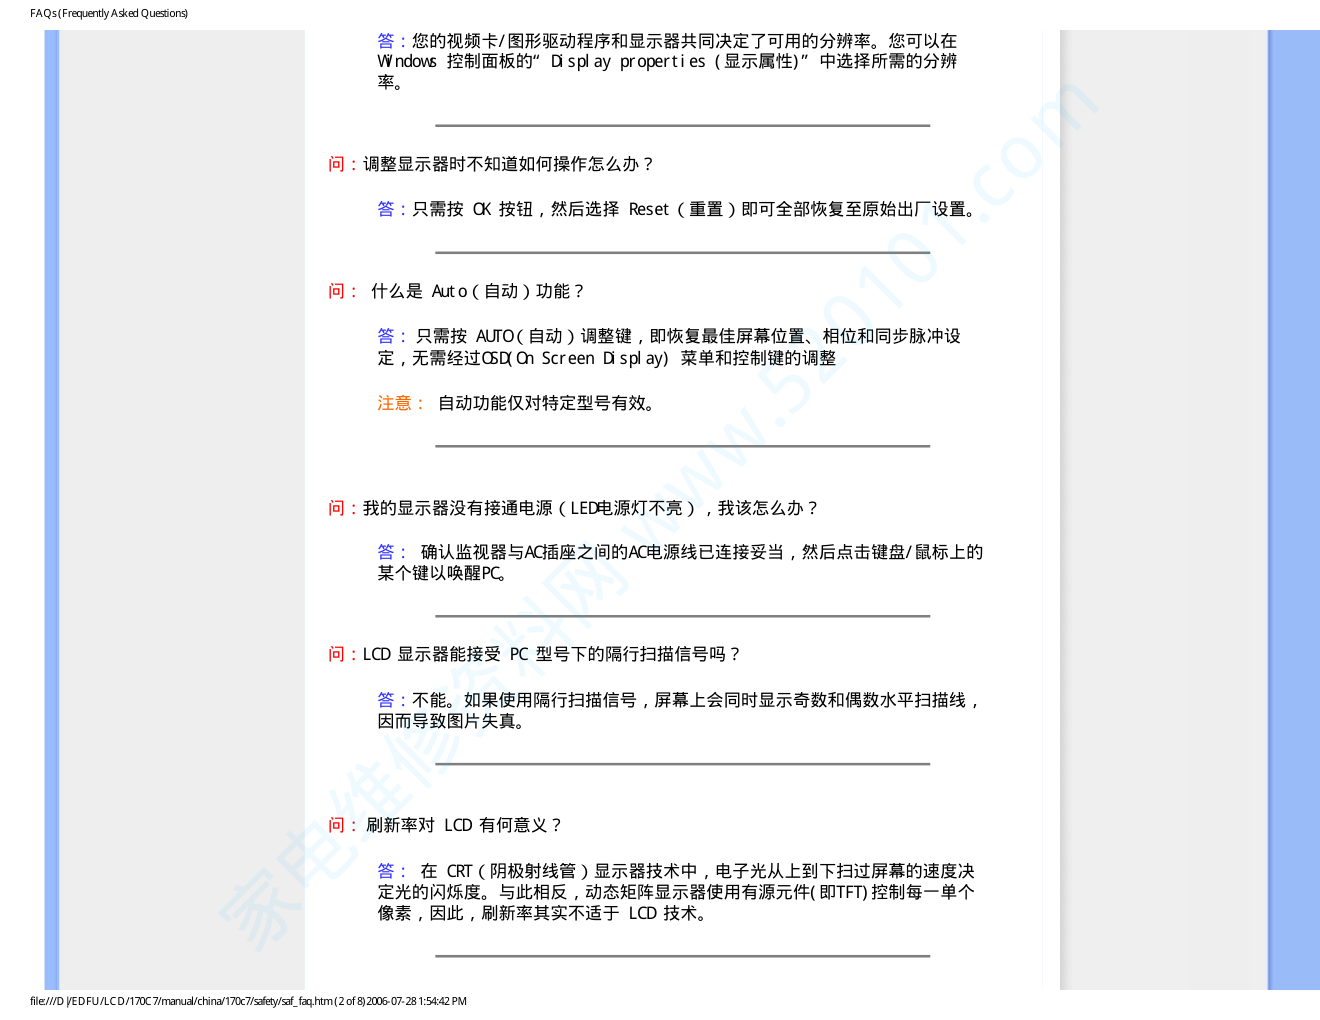Select the question about LCD interlaced scanning signals
This screenshot has height=1020, width=1320.
click(551, 654)
